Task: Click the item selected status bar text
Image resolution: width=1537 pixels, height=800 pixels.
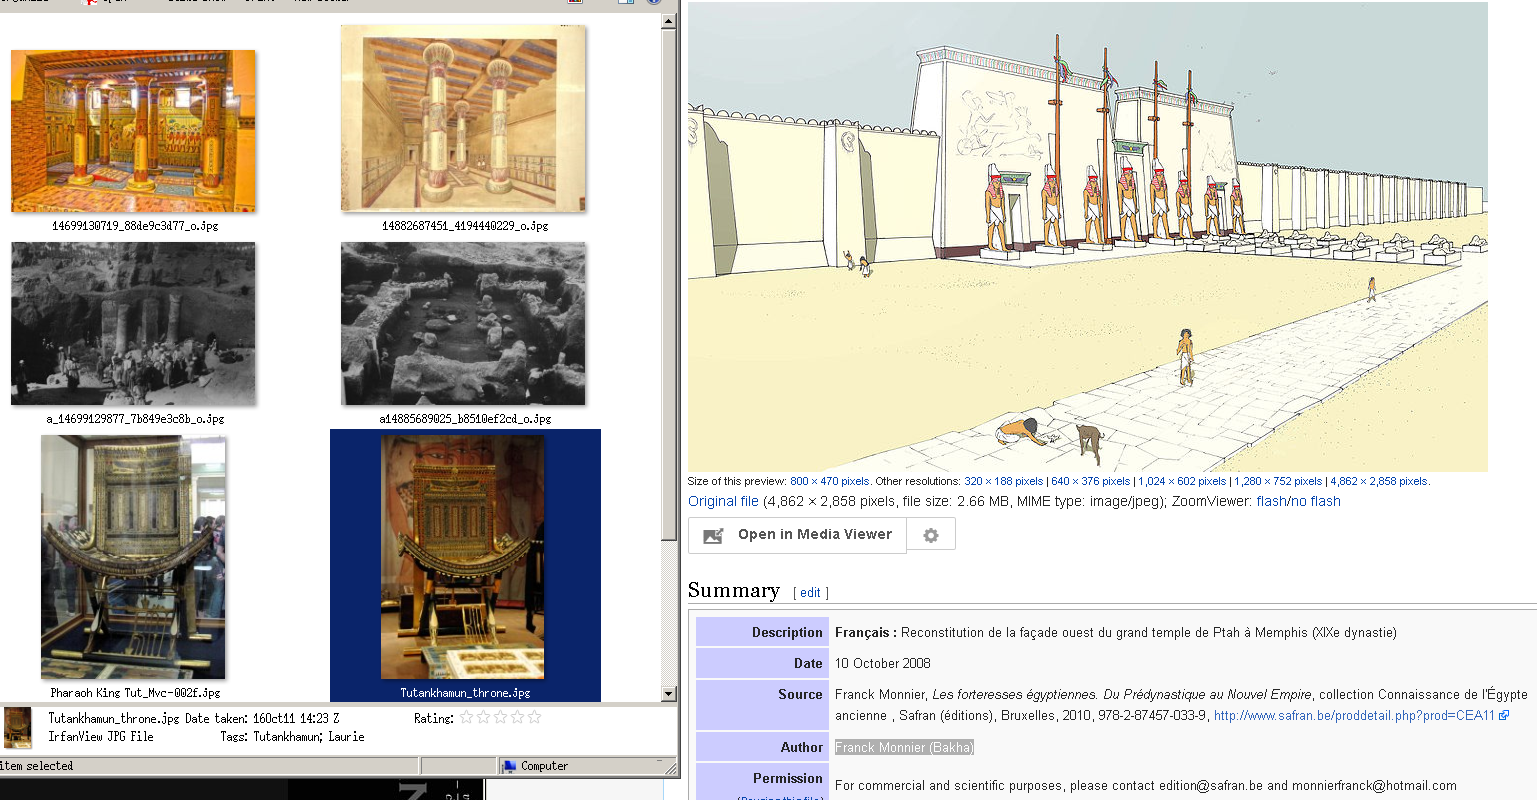Action: 37,766
